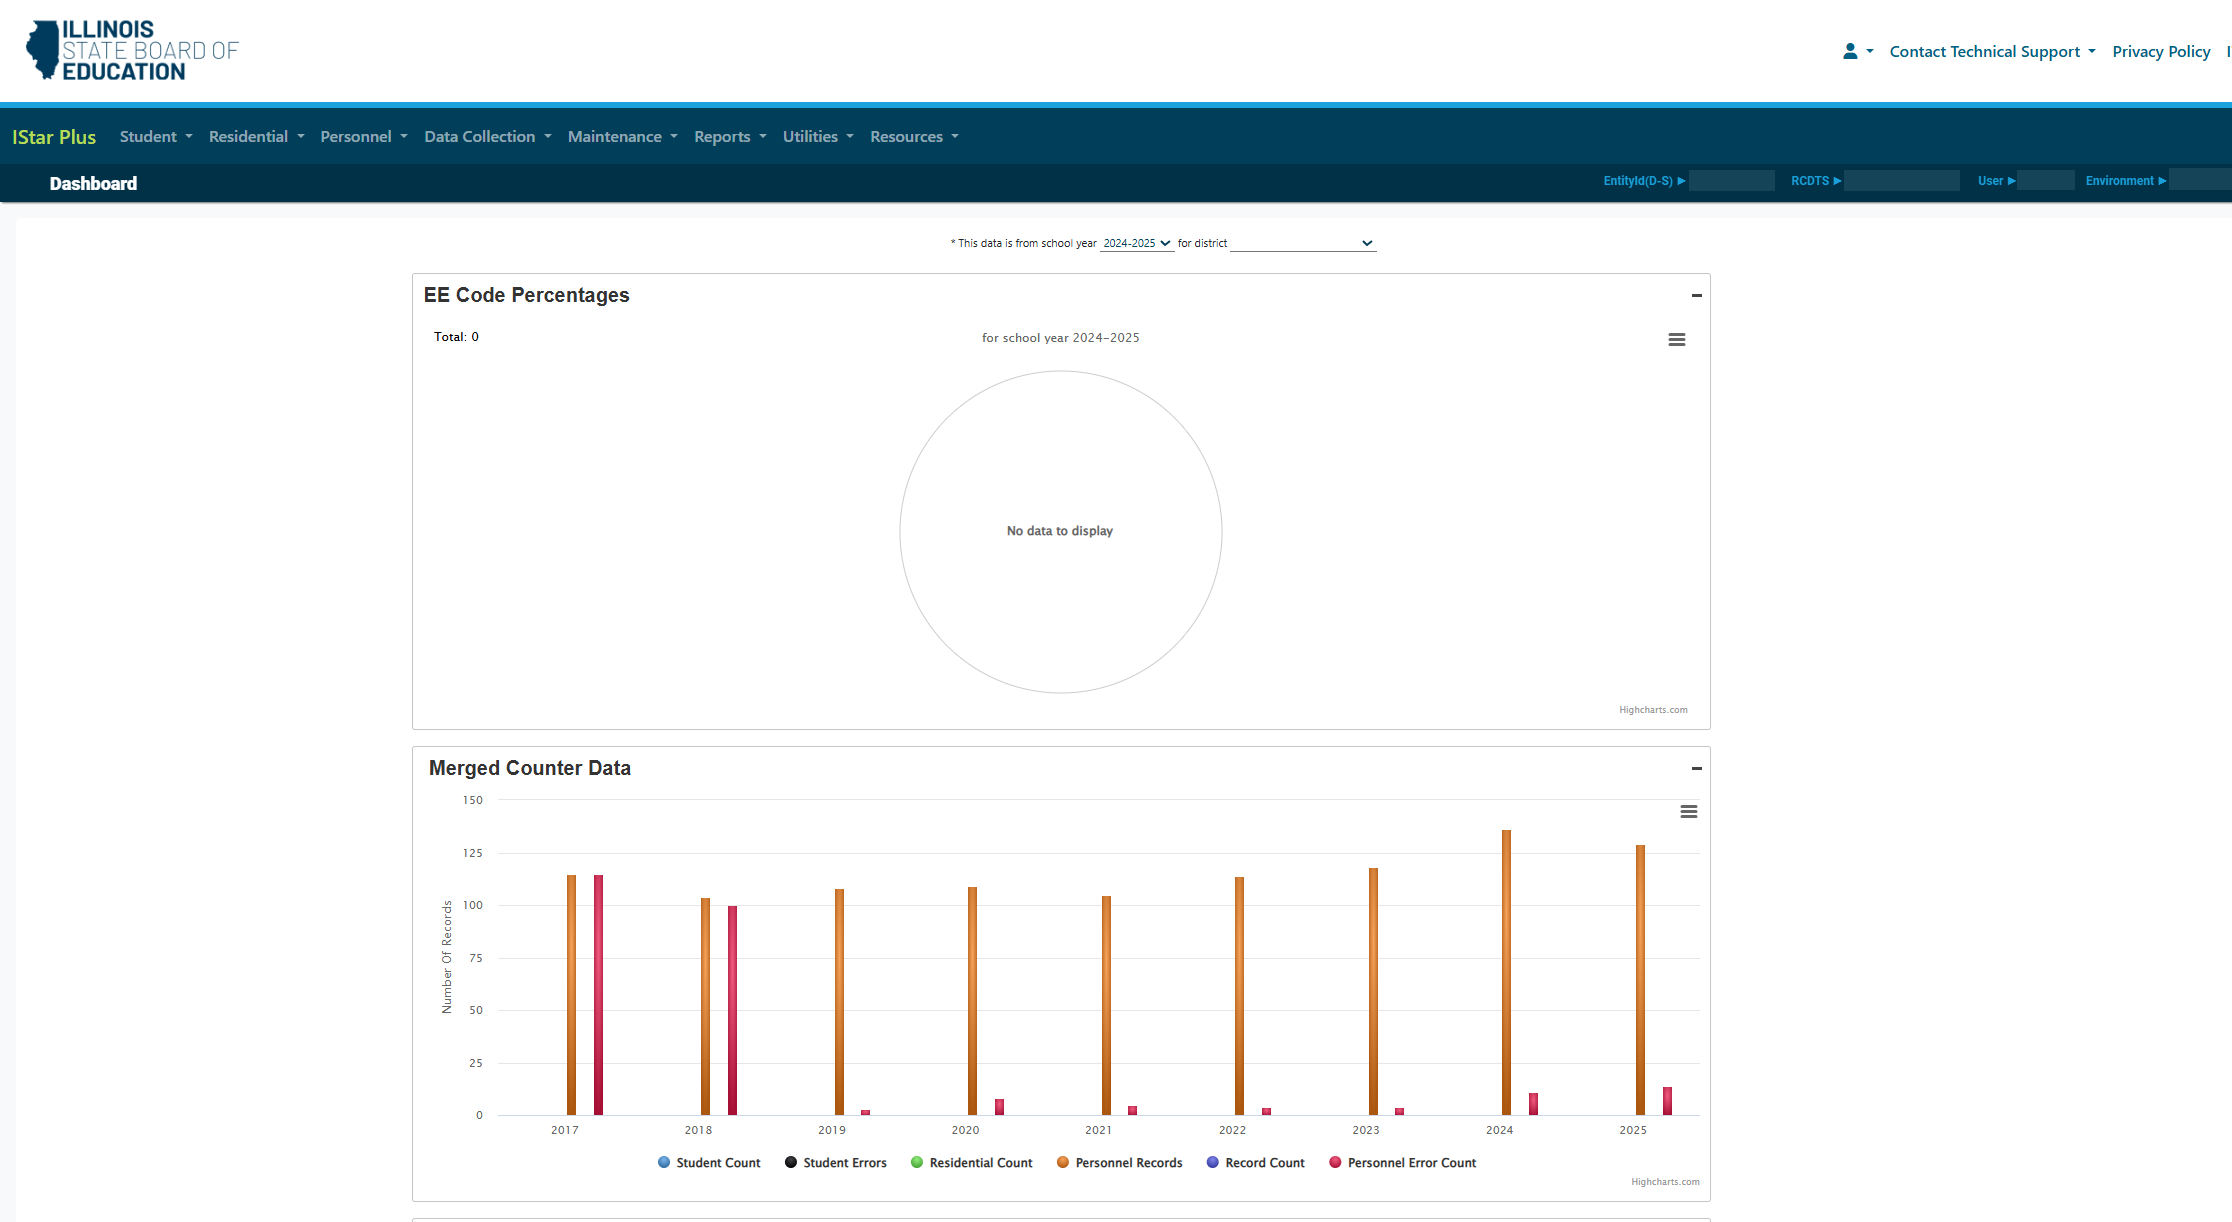Click the 'Total: 0' text

(x=456, y=337)
